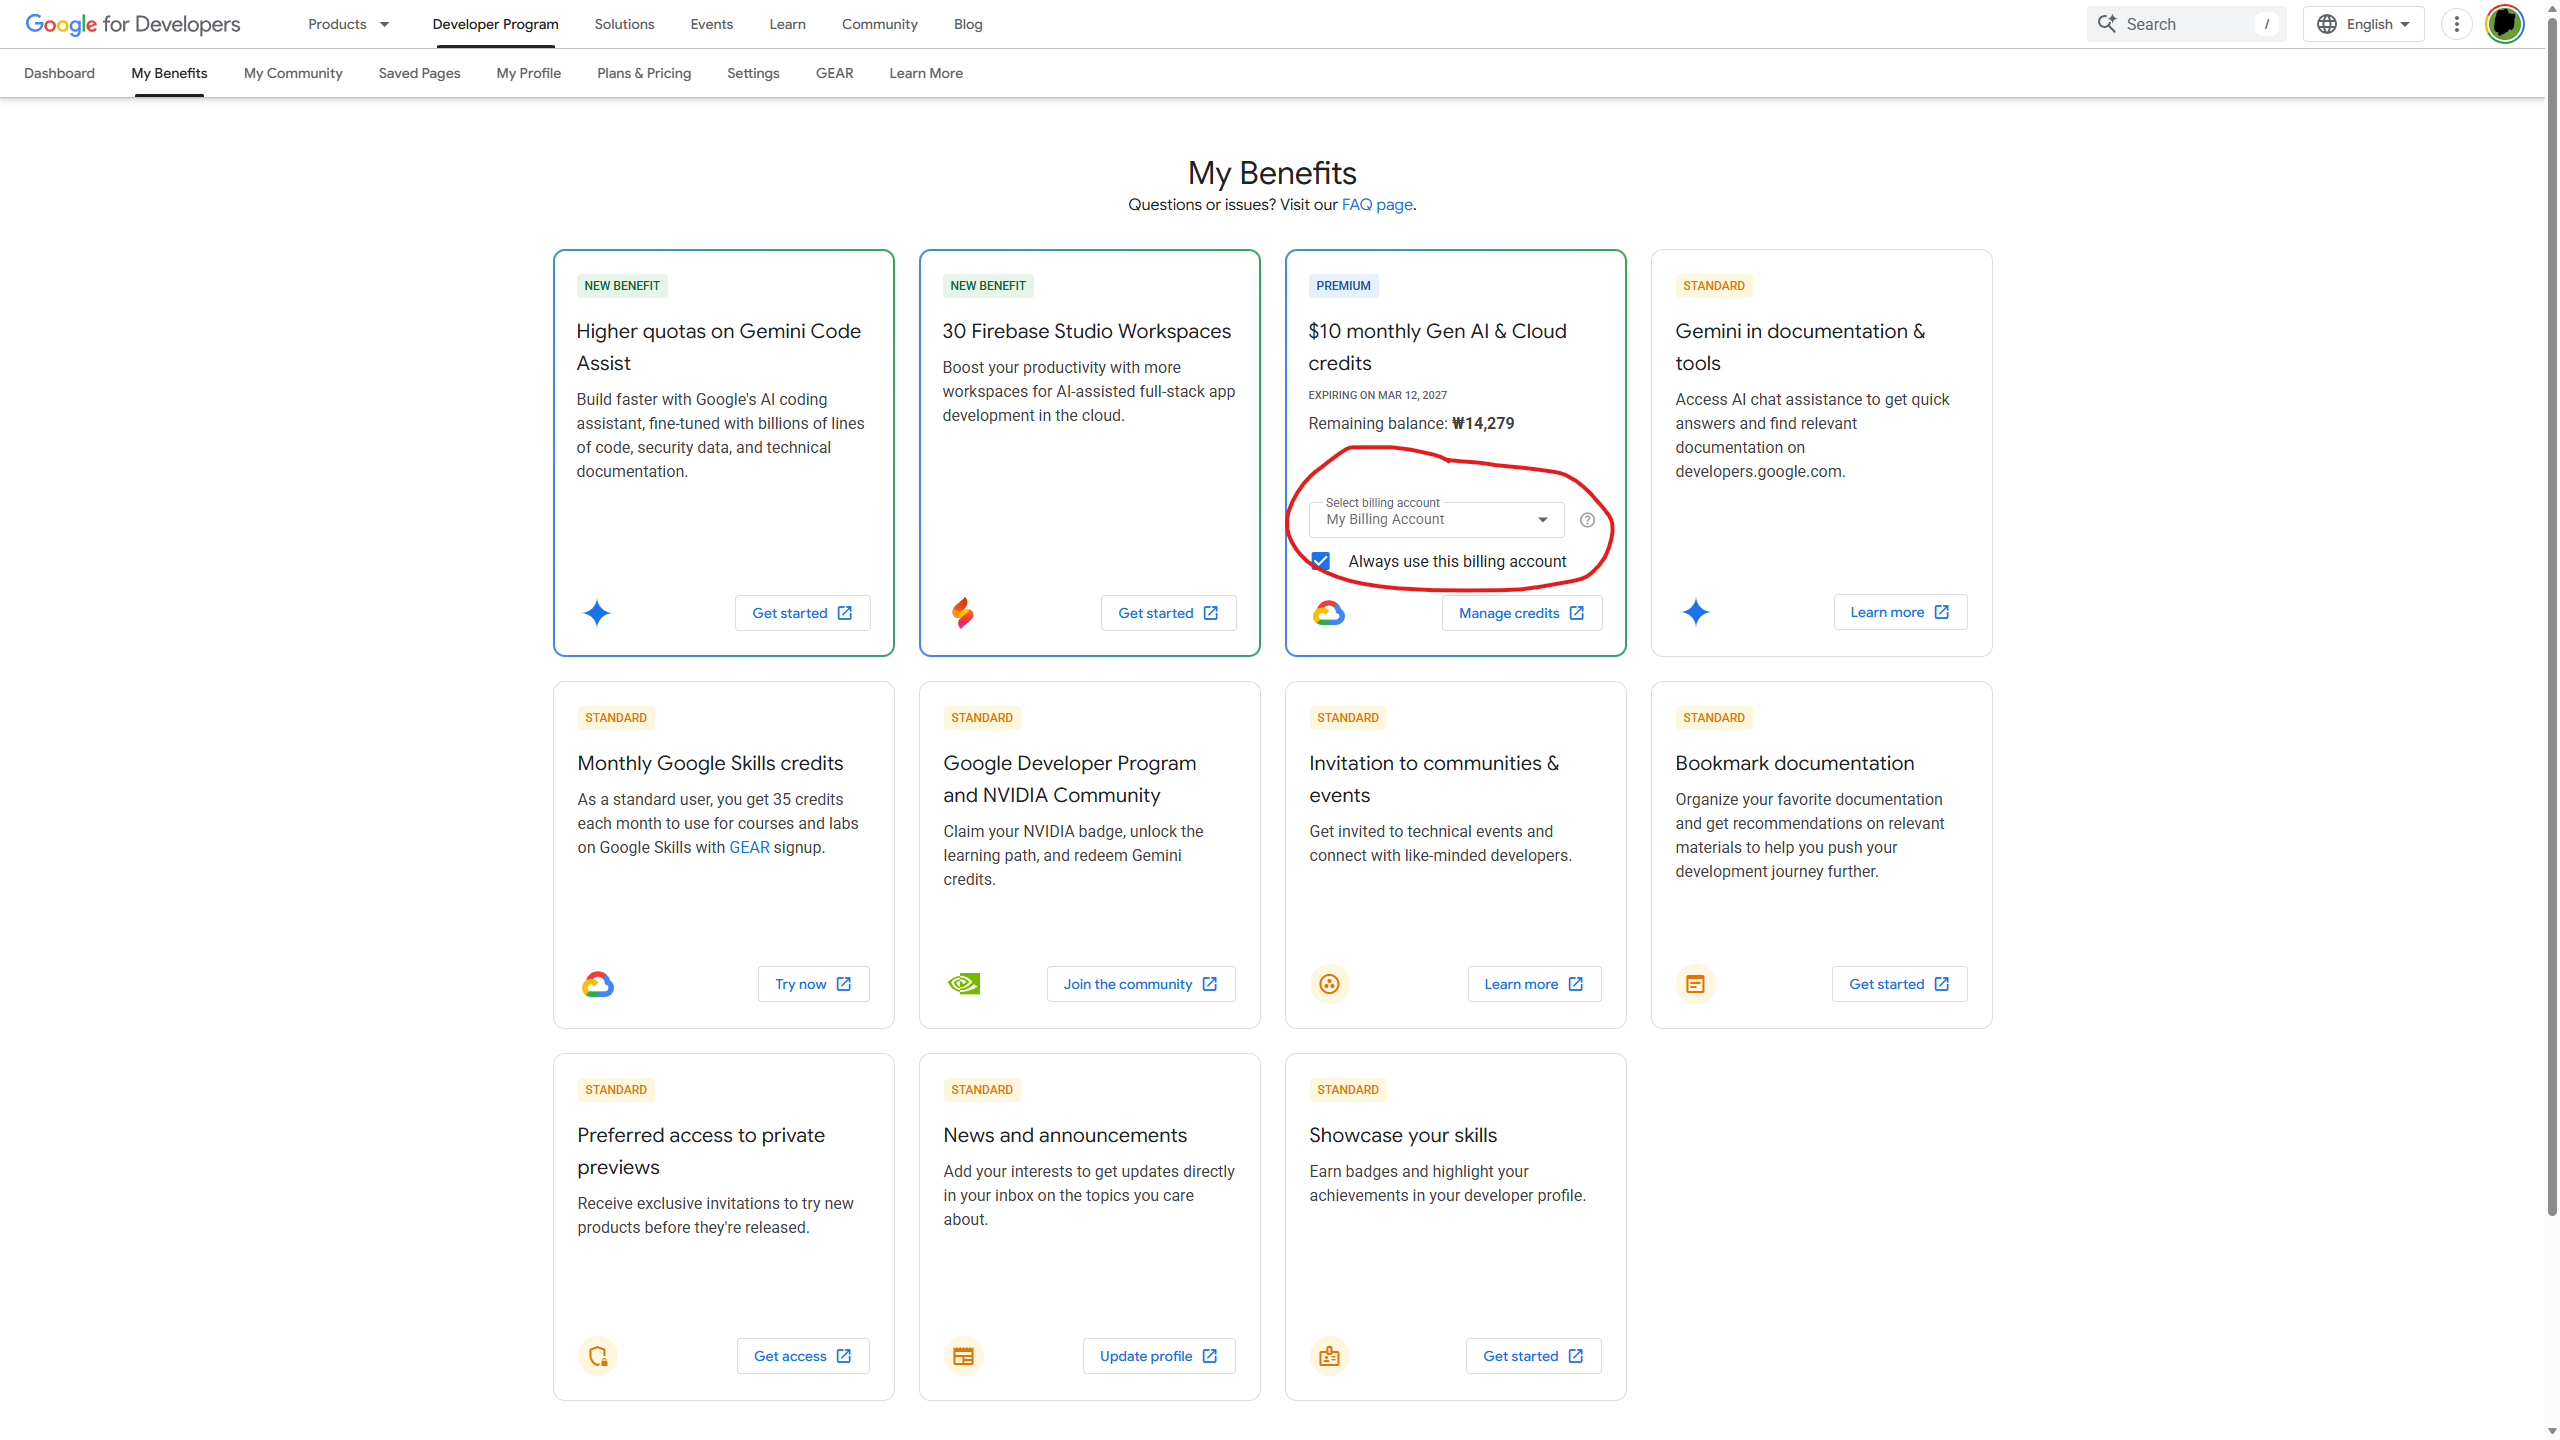Click the Gemini sparkle icon under Code Assist
The height and width of the screenshot is (1440, 2560).
pyautogui.click(x=597, y=613)
